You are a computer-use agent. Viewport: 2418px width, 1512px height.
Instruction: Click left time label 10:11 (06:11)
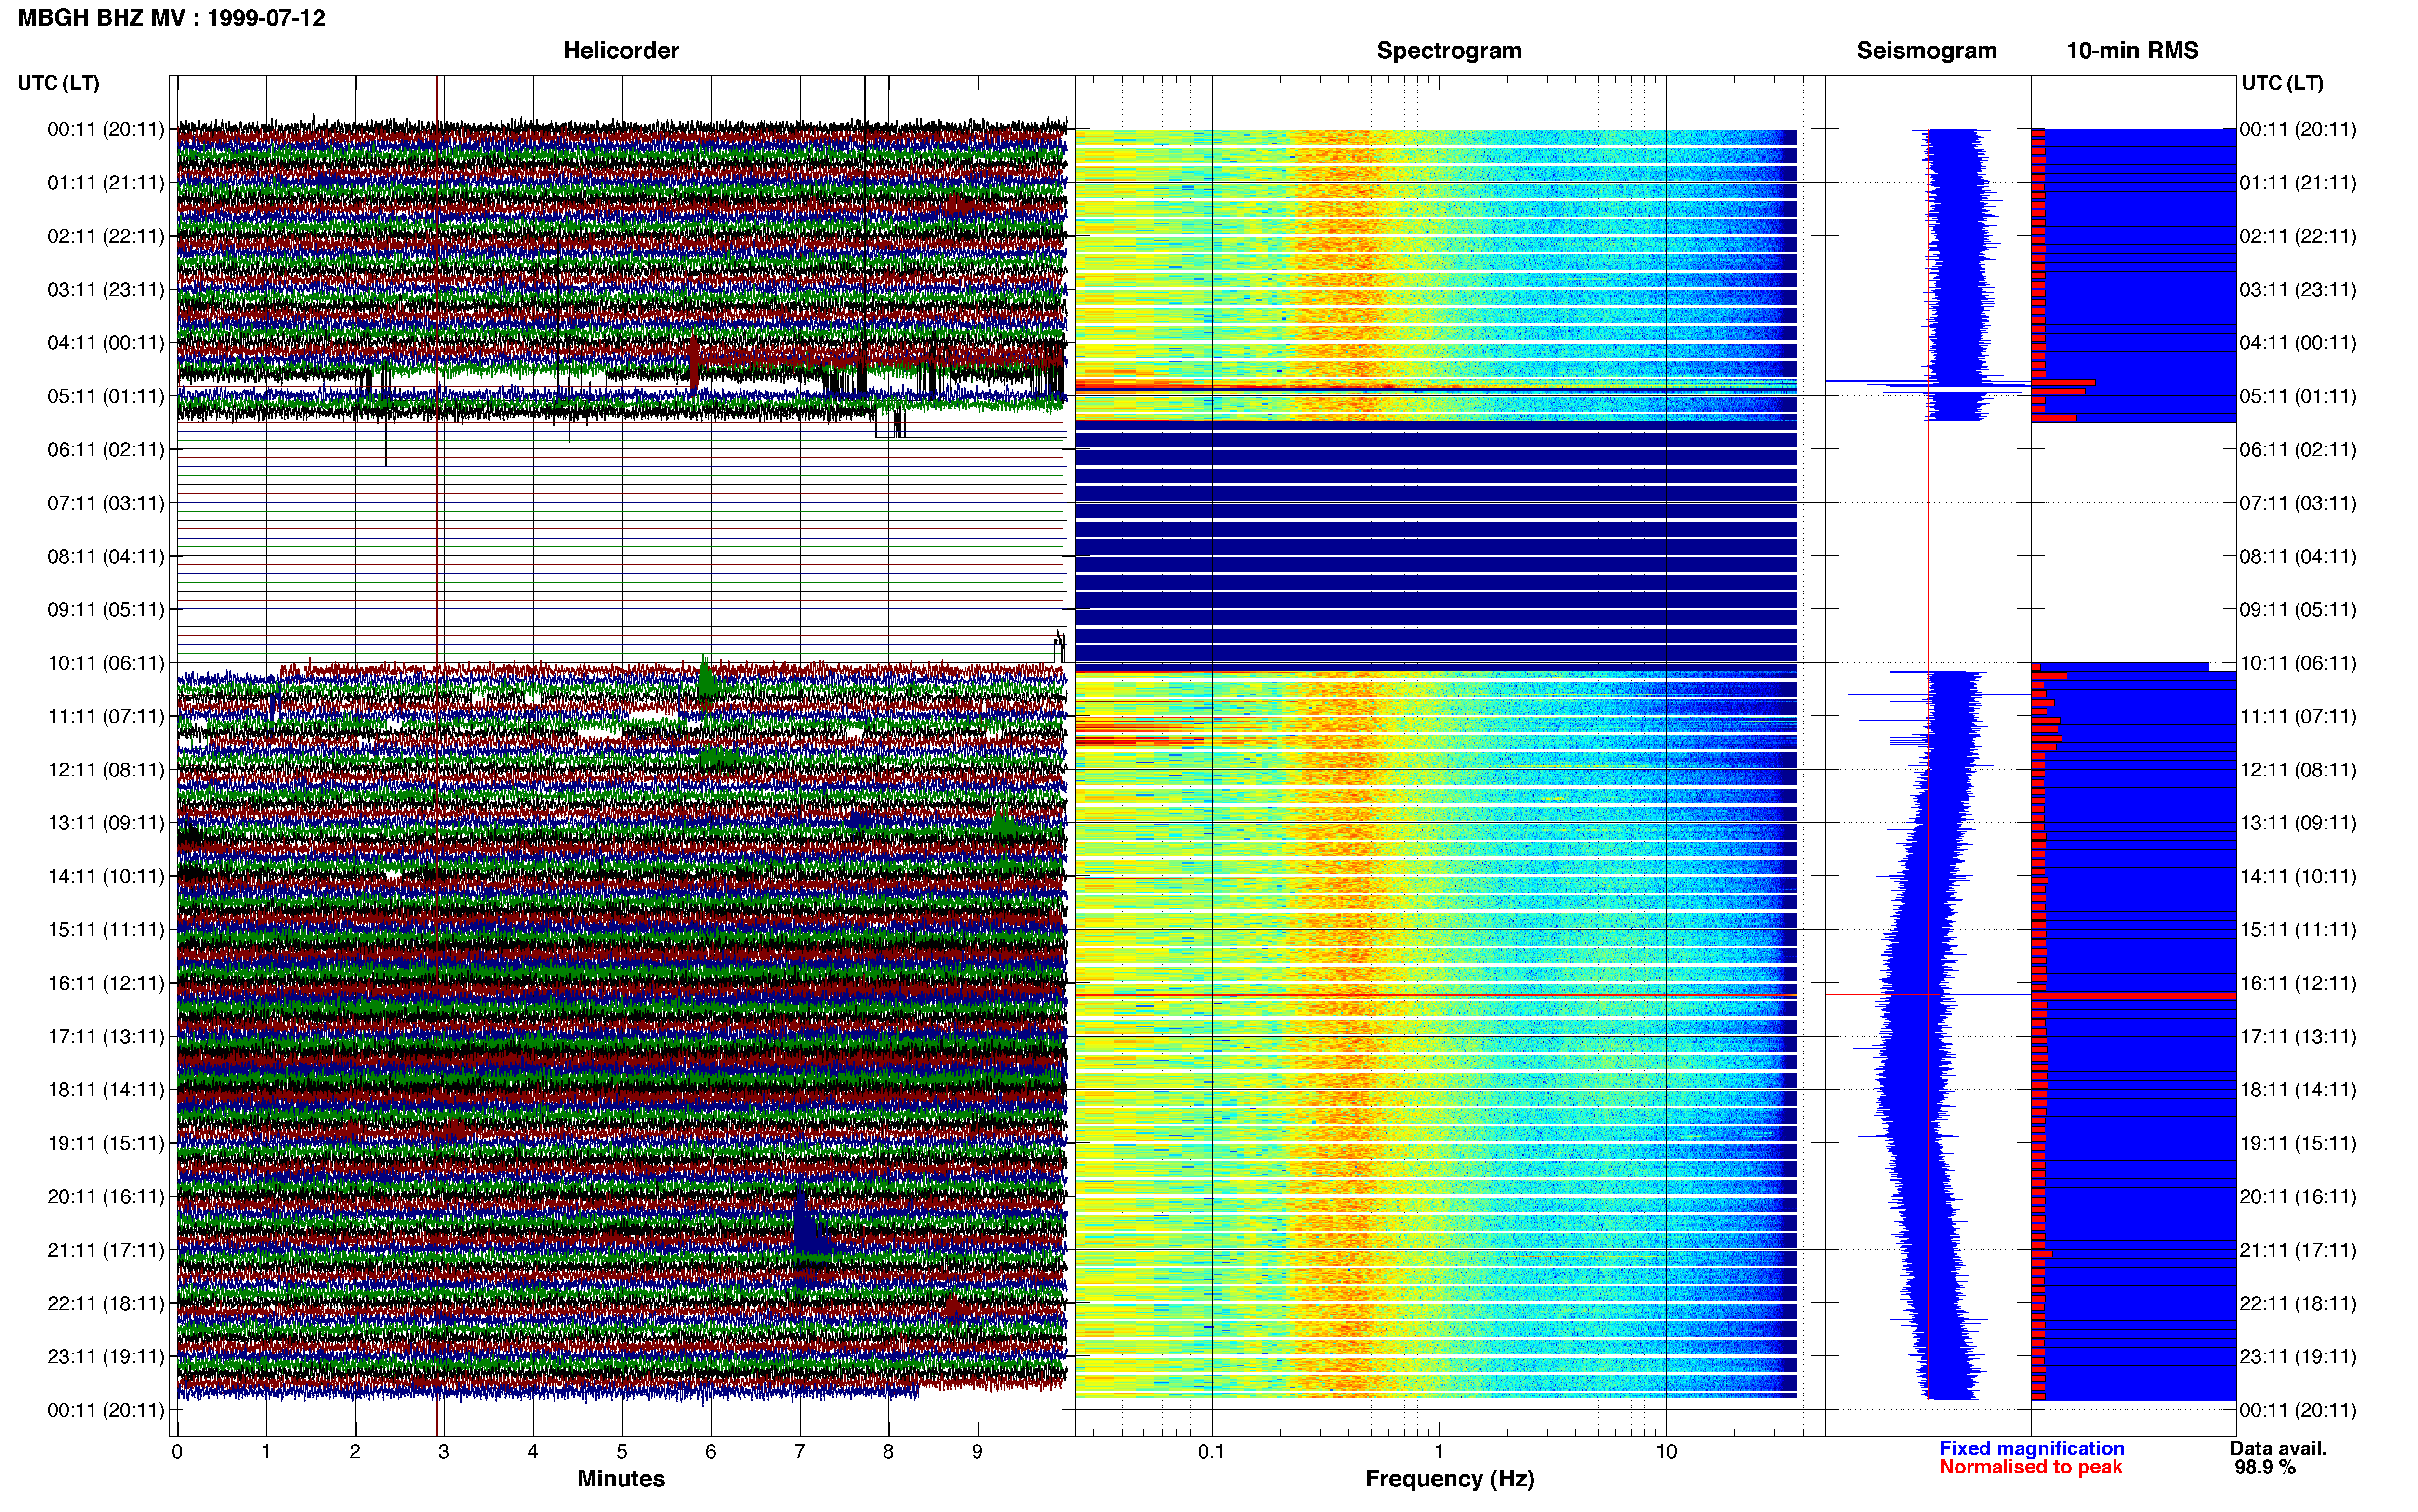(106, 662)
